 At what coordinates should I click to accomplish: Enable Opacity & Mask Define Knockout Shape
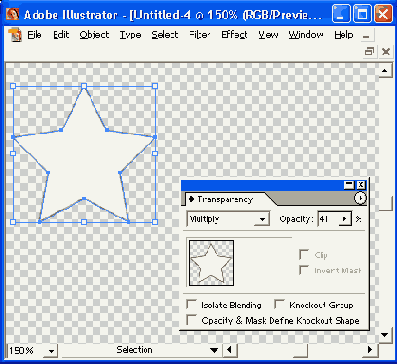click(x=191, y=320)
